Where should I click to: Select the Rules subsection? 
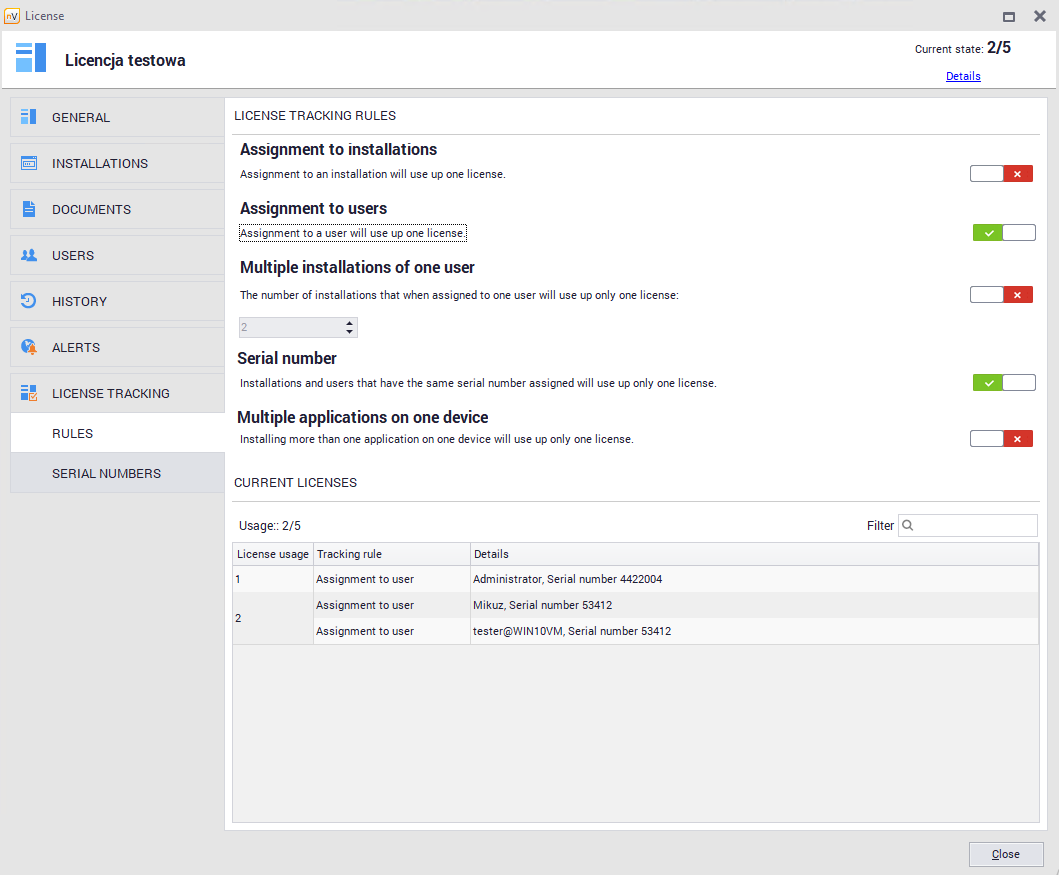click(x=73, y=433)
